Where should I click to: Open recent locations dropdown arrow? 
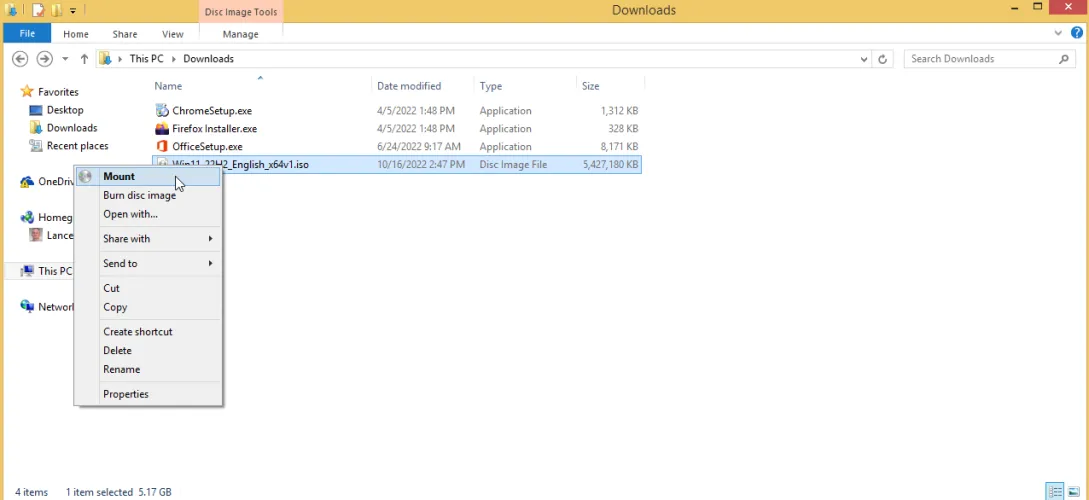(x=65, y=59)
